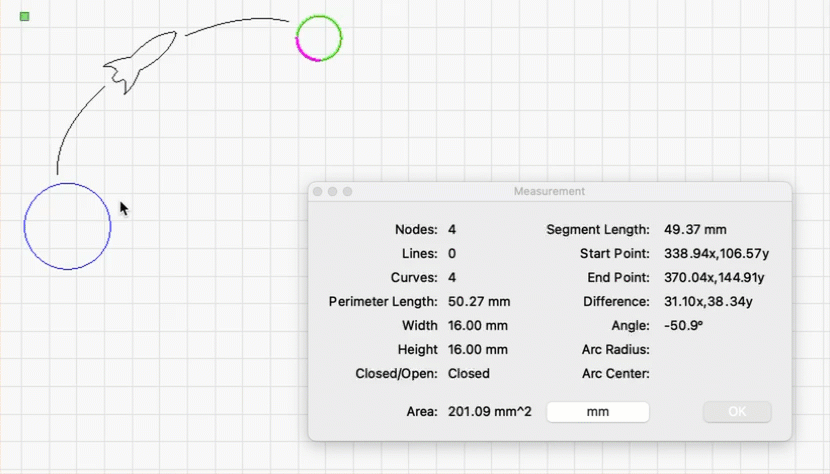Select the arc between rocket and green circle

237,22
